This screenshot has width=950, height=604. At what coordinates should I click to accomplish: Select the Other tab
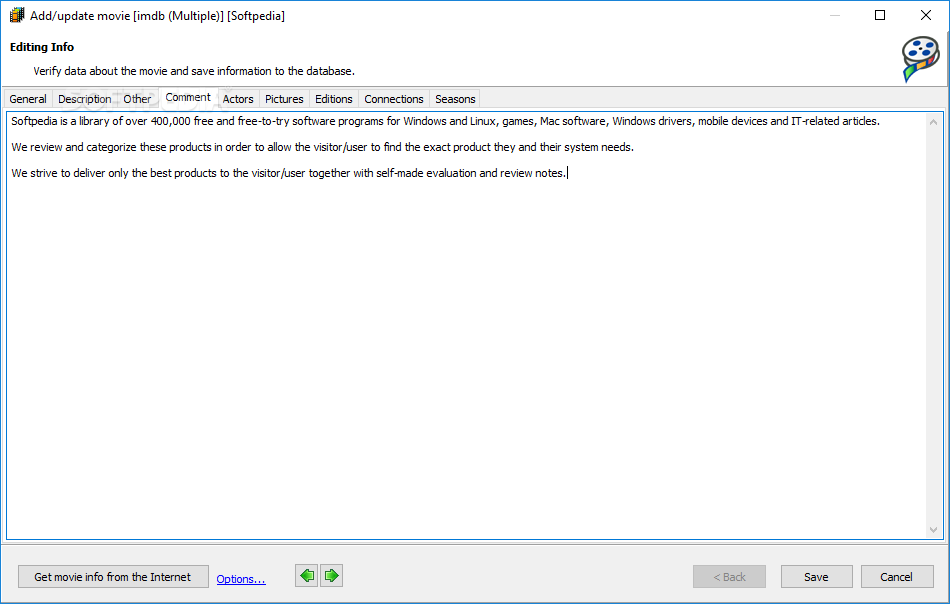(x=138, y=99)
